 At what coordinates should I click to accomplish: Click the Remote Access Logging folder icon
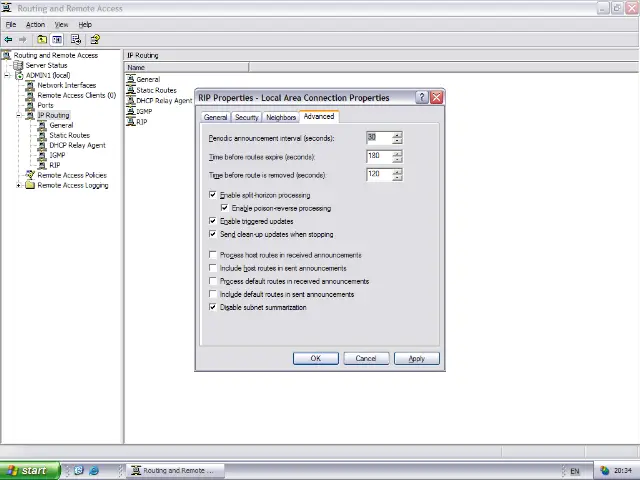click(x=30, y=185)
